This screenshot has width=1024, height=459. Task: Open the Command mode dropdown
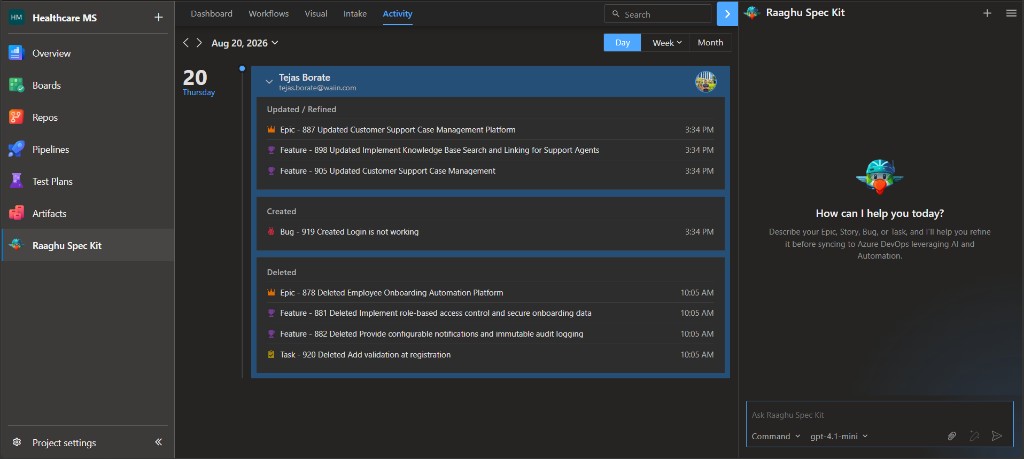pos(776,436)
